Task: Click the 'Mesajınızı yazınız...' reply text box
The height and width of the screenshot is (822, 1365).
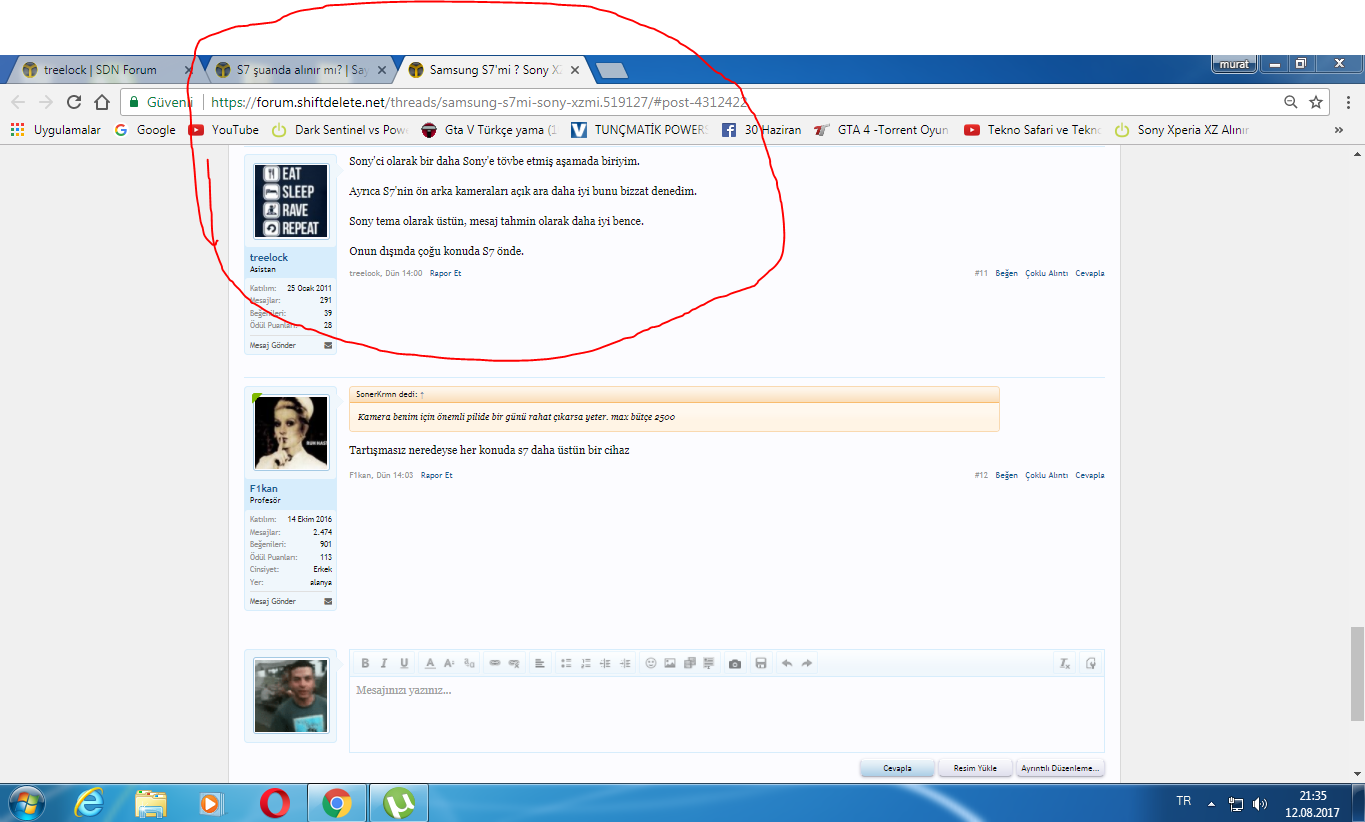Action: pyautogui.click(x=726, y=714)
